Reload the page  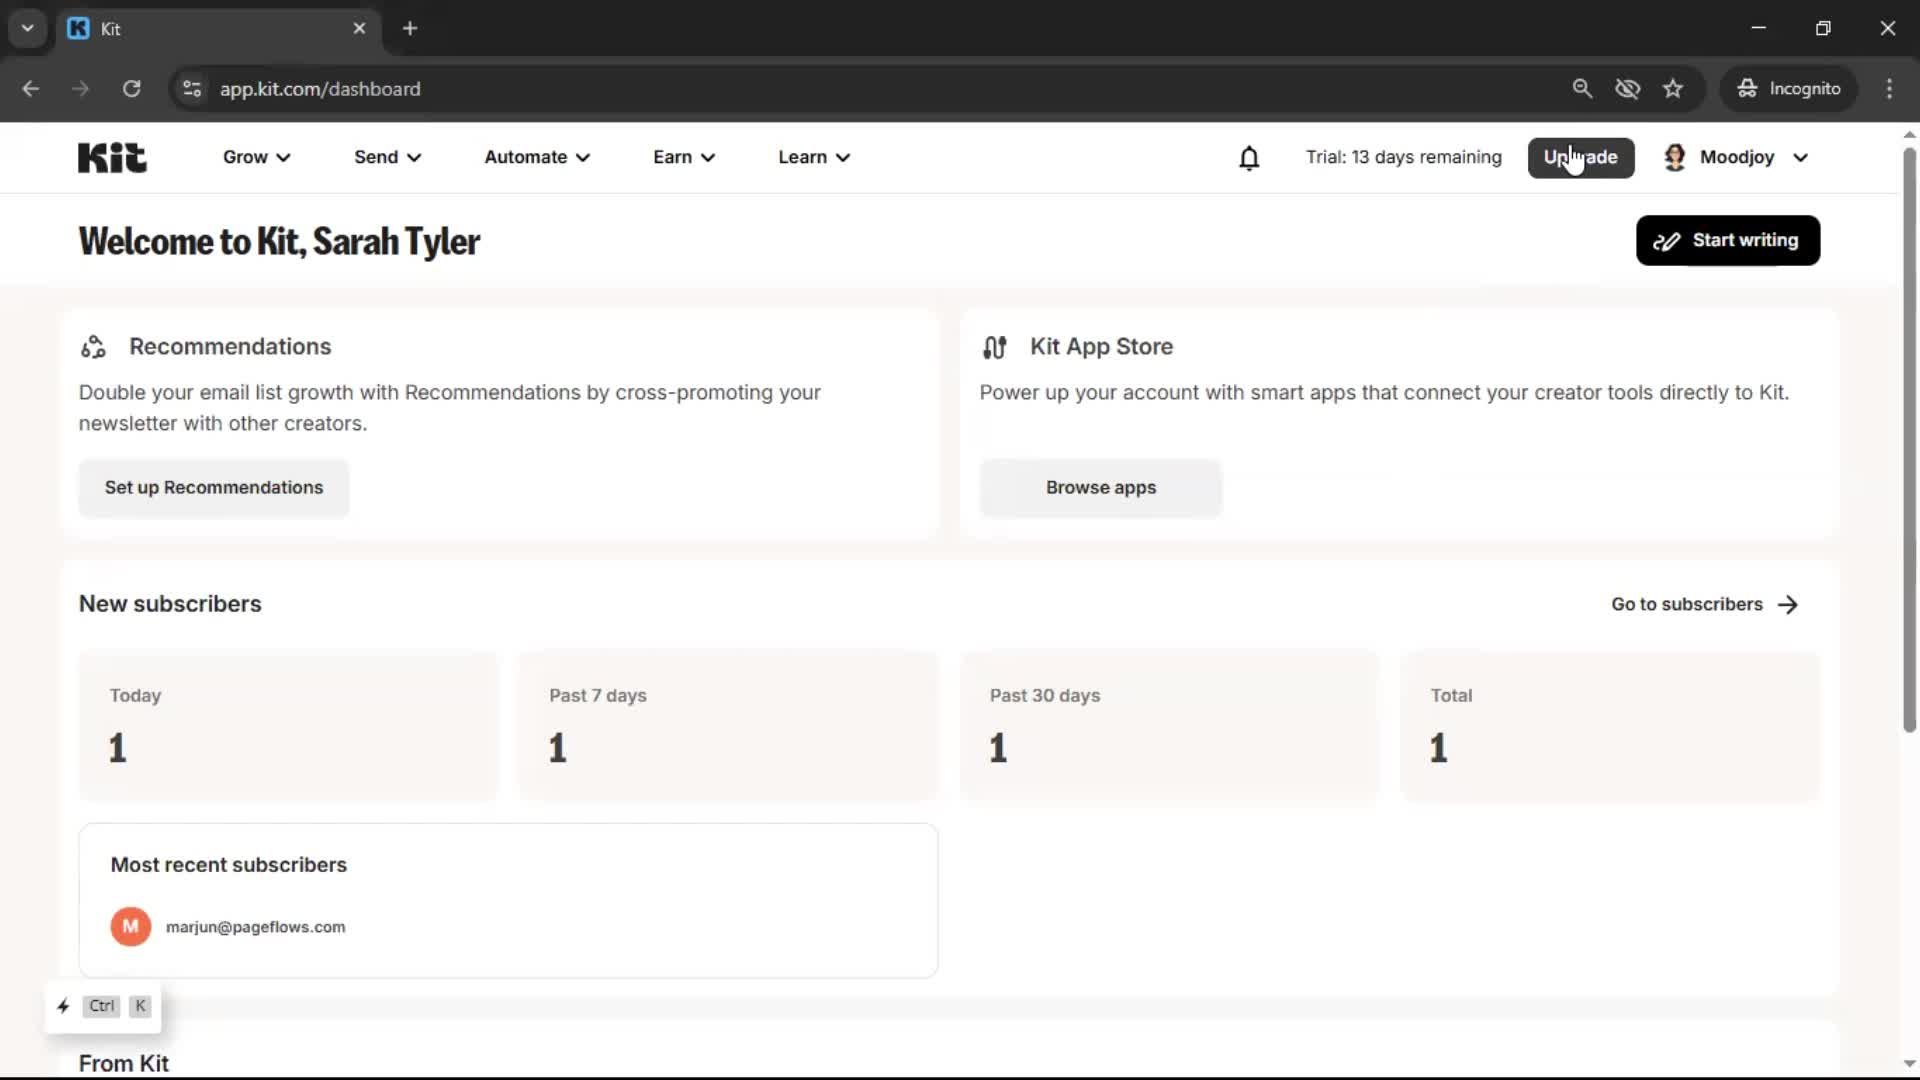[x=131, y=88]
